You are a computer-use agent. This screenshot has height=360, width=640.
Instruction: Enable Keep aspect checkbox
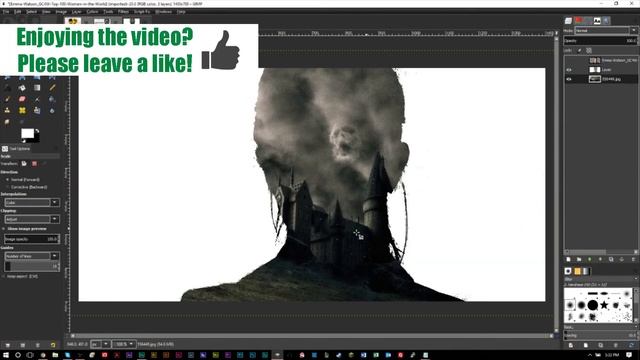pos(4,276)
